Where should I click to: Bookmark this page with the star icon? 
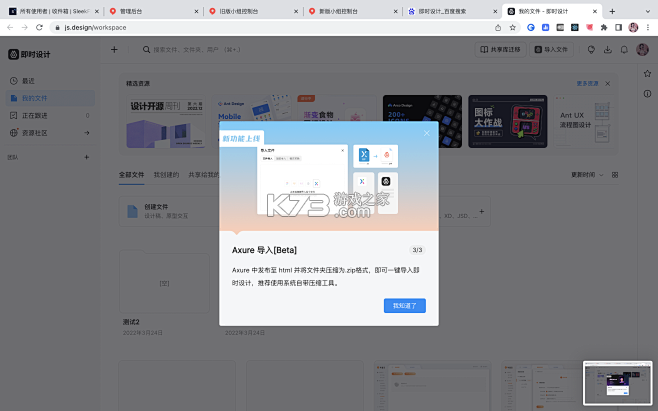click(x=512, y=27)
